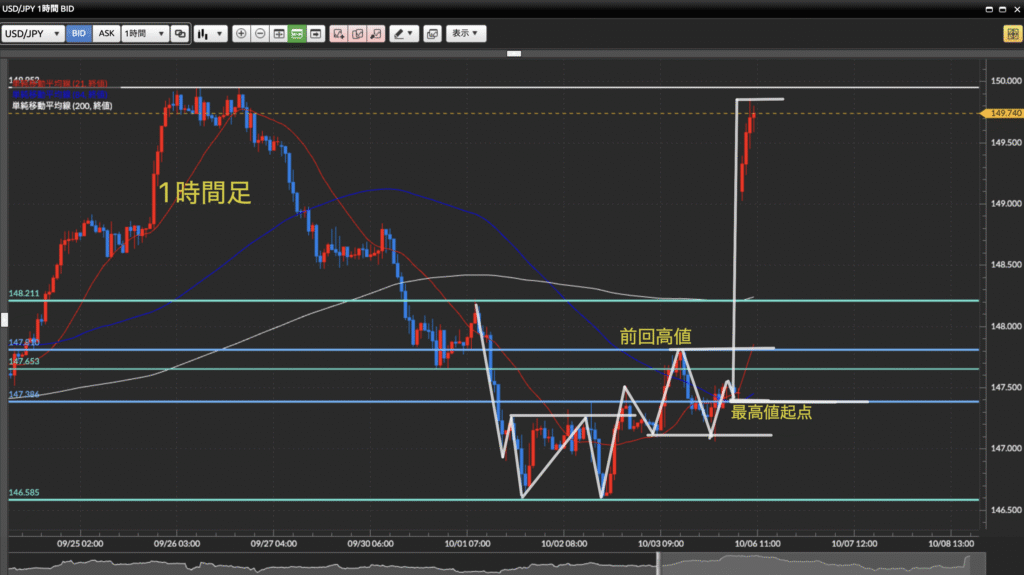Open the drawing pen tool menu
Image resolution: width=1024 pixels, height=575 pixels.
pyautogui.click(x=404, y=33)
